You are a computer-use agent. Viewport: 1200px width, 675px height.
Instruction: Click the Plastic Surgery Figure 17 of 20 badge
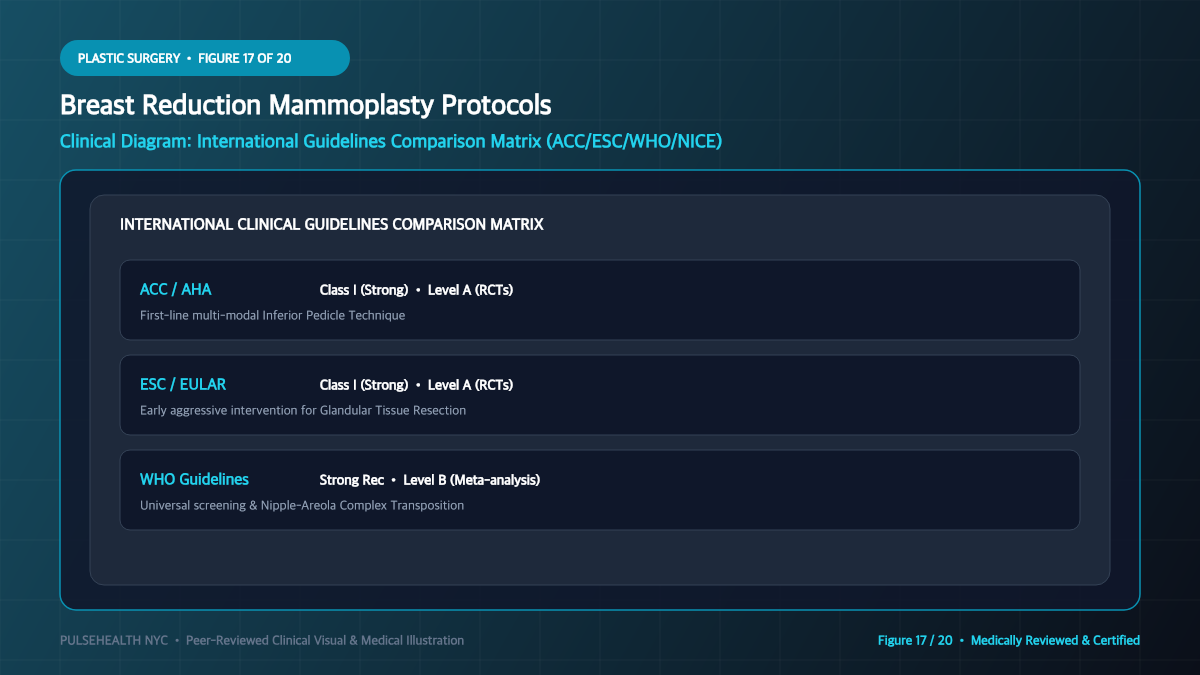coord(205,58)
